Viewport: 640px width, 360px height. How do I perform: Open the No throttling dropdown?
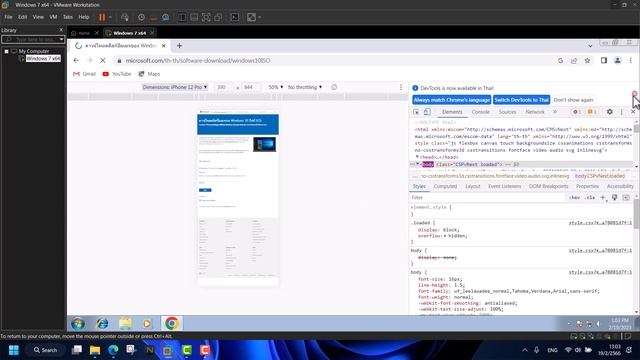(x=304, y=87)
